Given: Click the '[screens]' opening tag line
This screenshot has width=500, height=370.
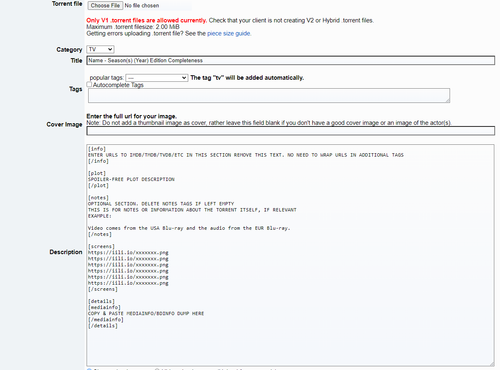Looking at the screenshot, I should tap(101, 246).
